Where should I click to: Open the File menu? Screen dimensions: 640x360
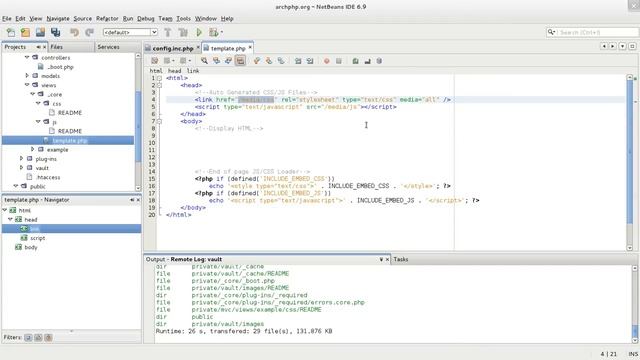[7, 19]
